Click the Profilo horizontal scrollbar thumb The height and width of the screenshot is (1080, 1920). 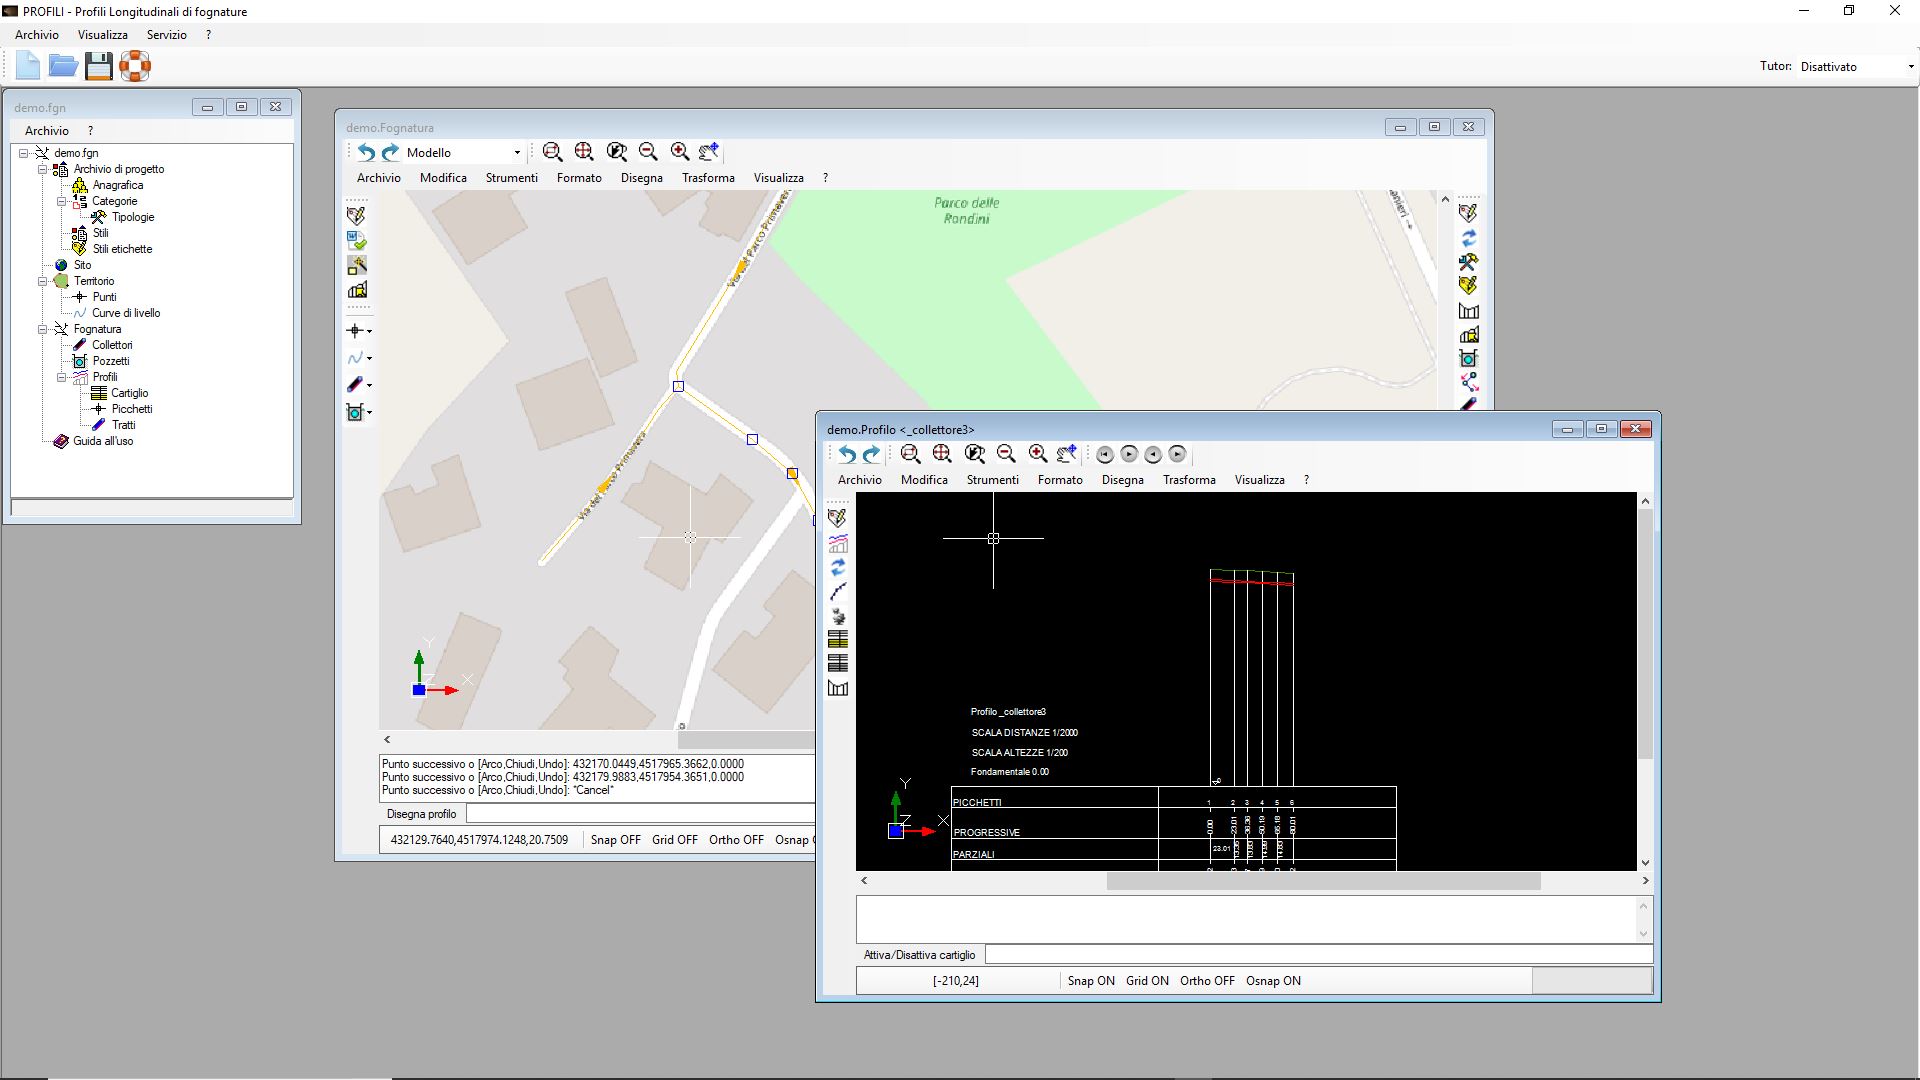(1323, 881)
